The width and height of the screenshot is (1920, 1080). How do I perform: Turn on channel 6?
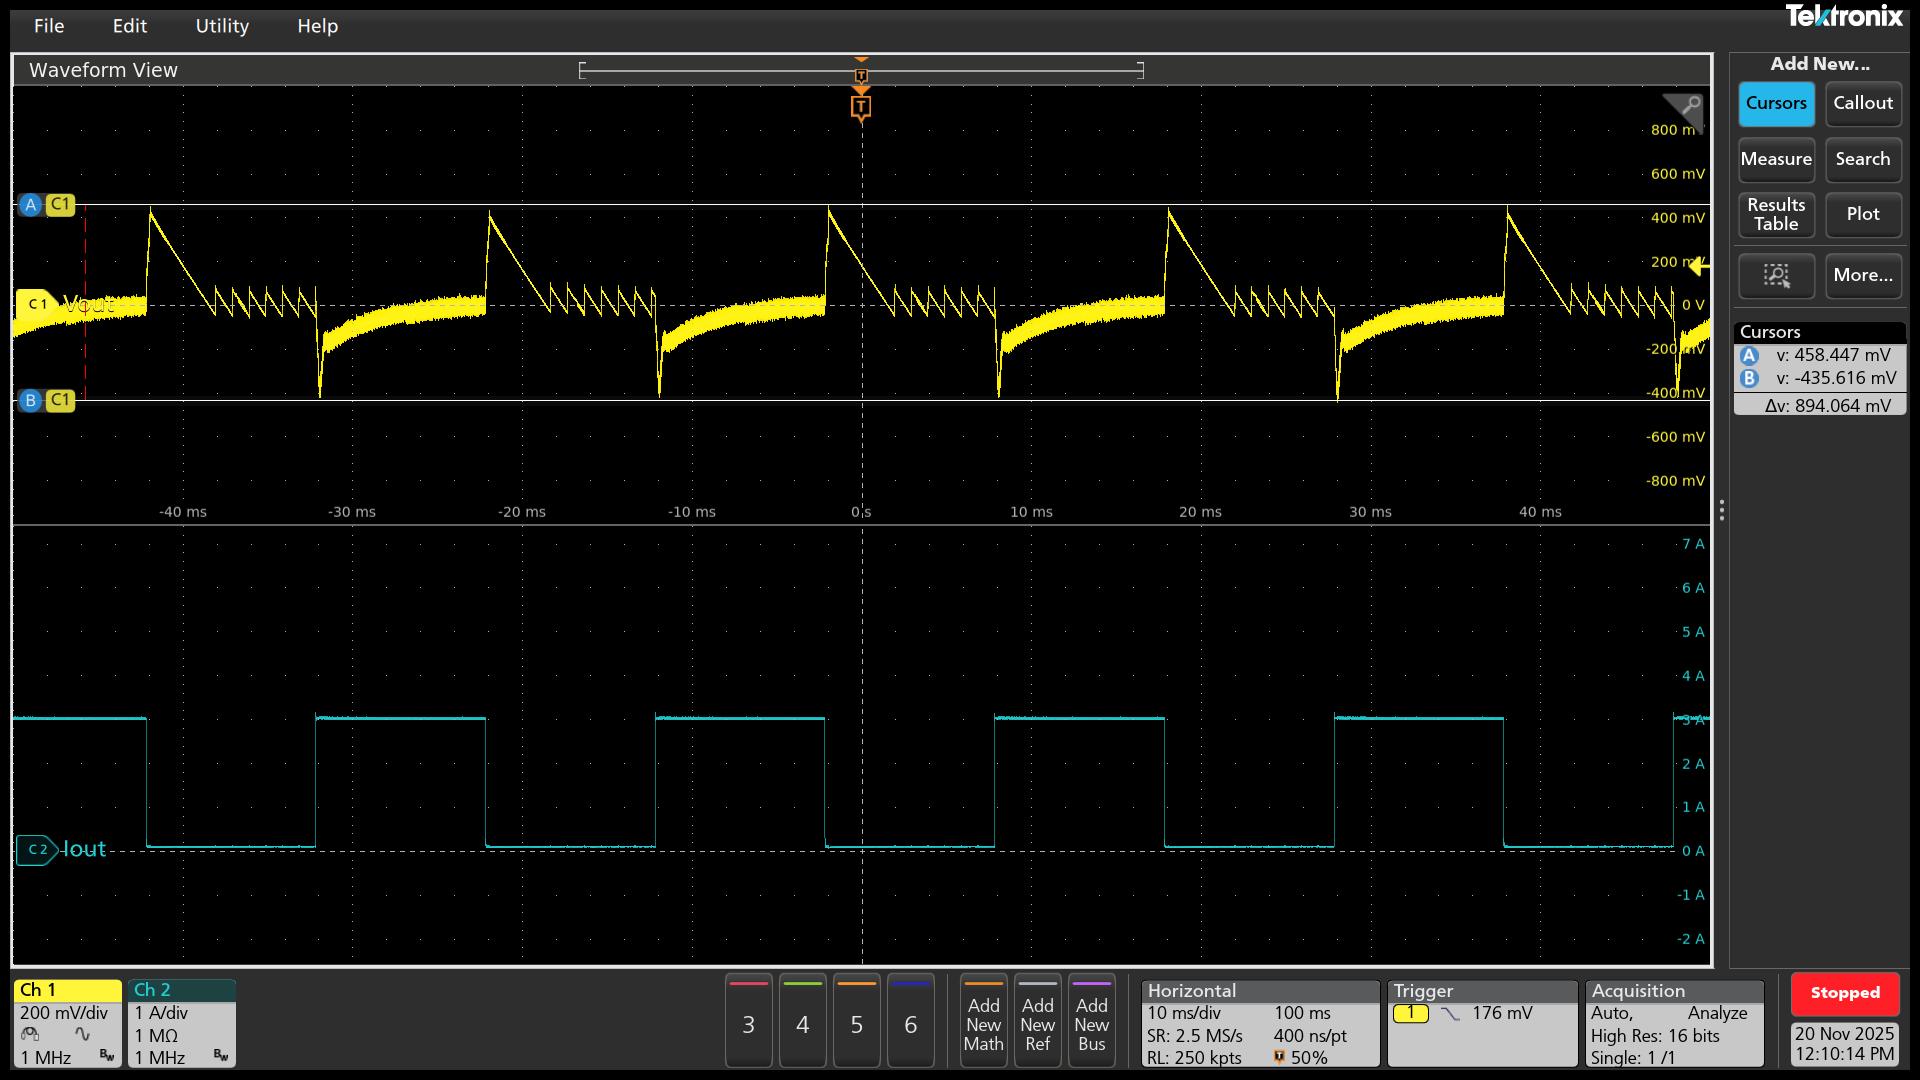click(910, 1022)
